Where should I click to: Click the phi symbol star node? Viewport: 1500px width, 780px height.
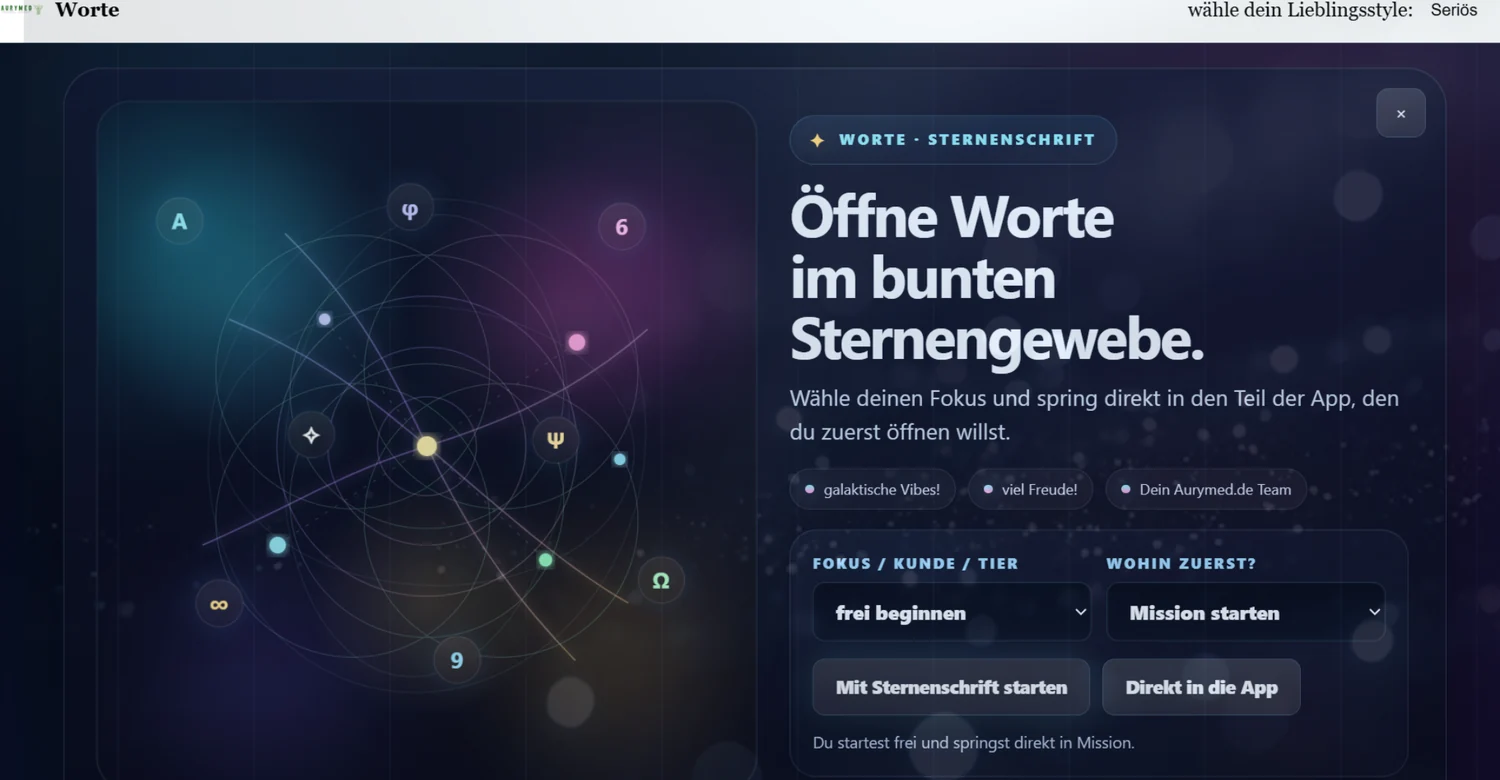point(410,209)
